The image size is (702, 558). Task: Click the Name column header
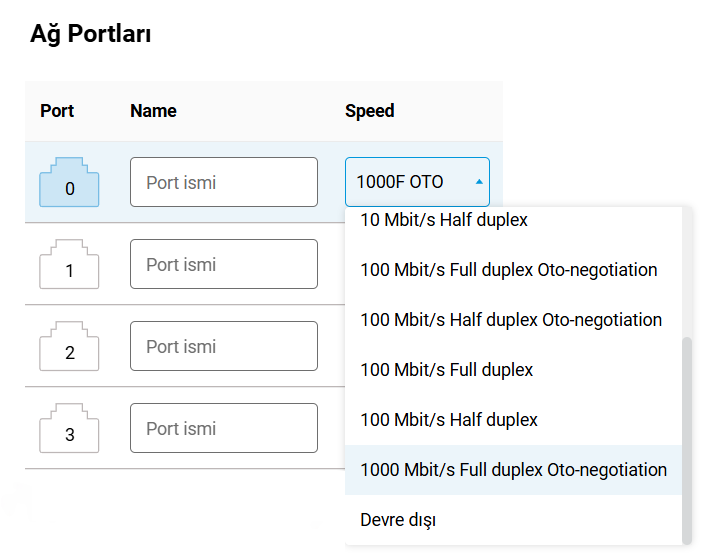(153, 111)
